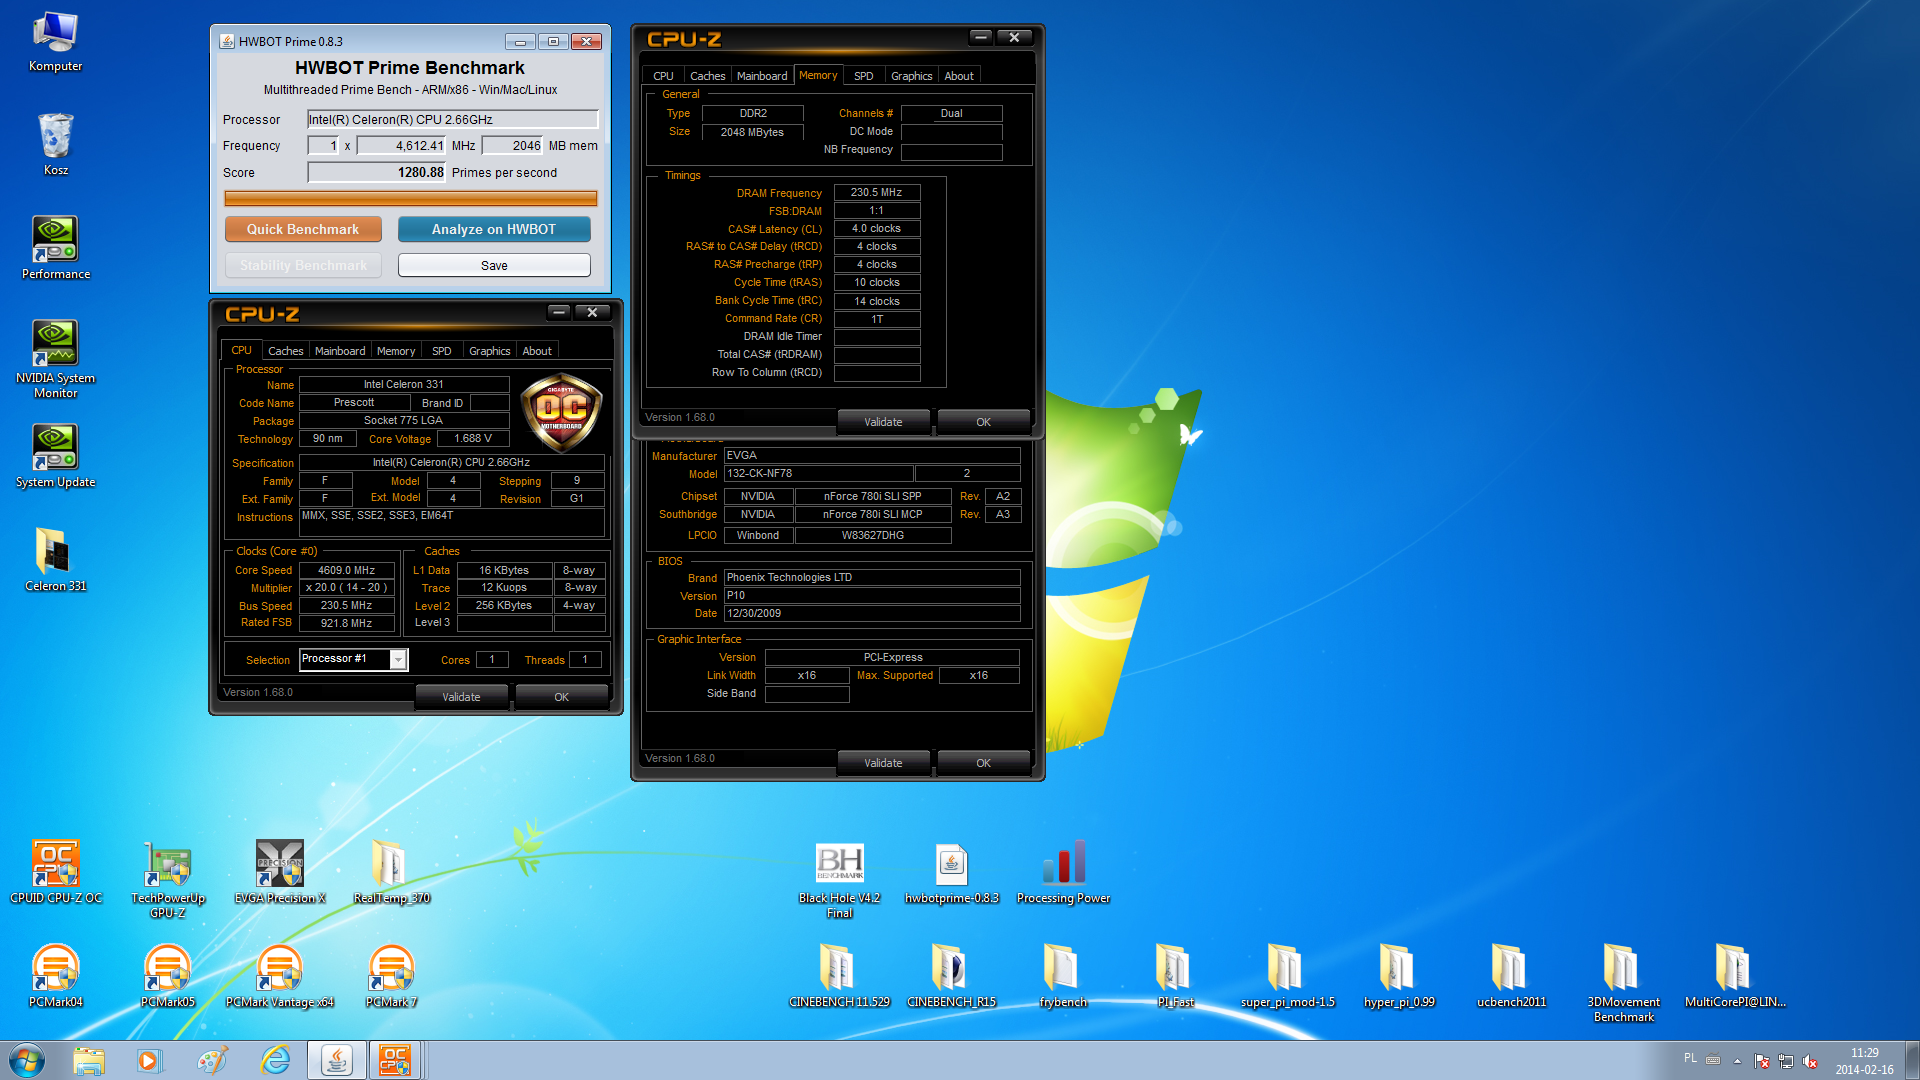Screen dimensions: 1920x1080
Task: Open the PI_Fast folder
Action: pyautogui.click(x=1175, y=976)
